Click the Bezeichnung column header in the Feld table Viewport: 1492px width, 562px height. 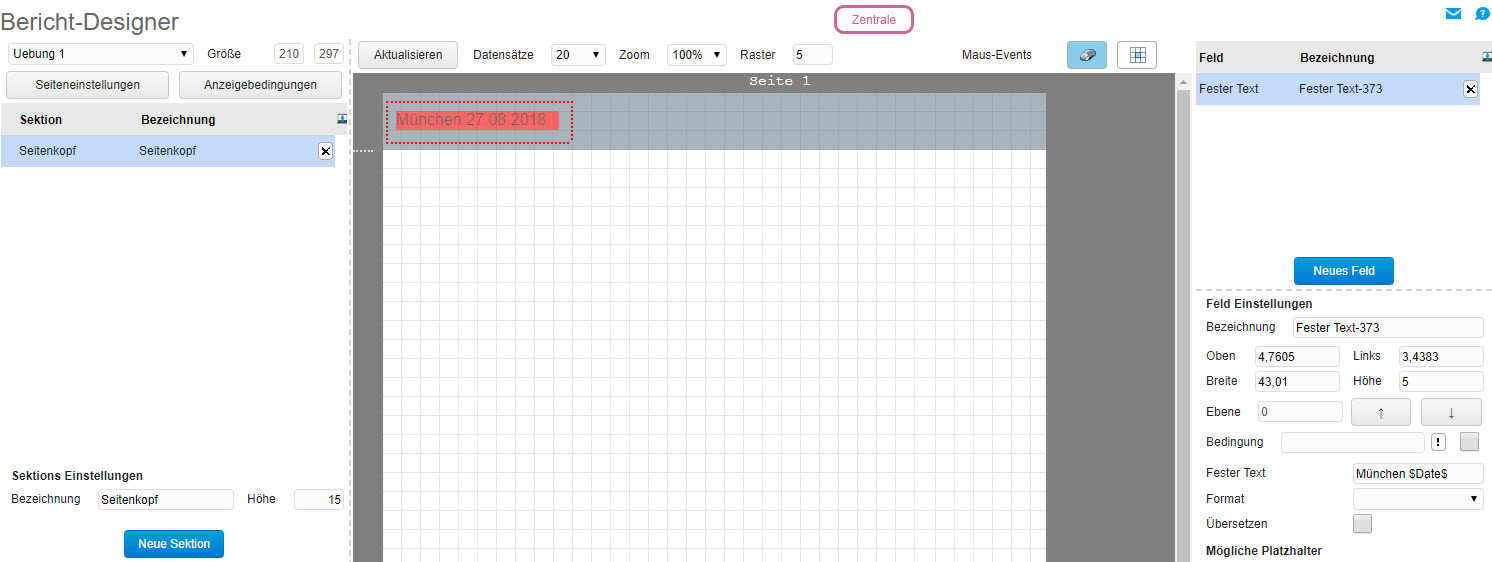[x=1337, y=58]
